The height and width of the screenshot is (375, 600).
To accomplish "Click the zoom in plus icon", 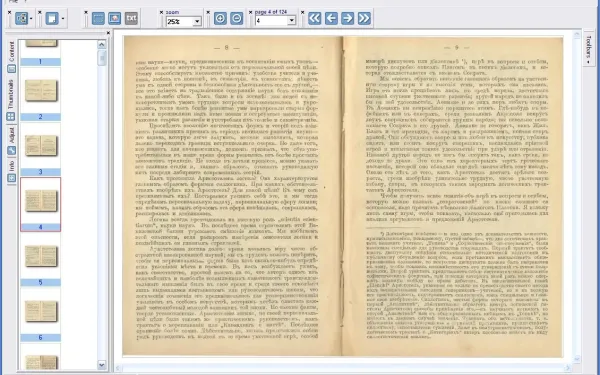I will tap(220, 18).
